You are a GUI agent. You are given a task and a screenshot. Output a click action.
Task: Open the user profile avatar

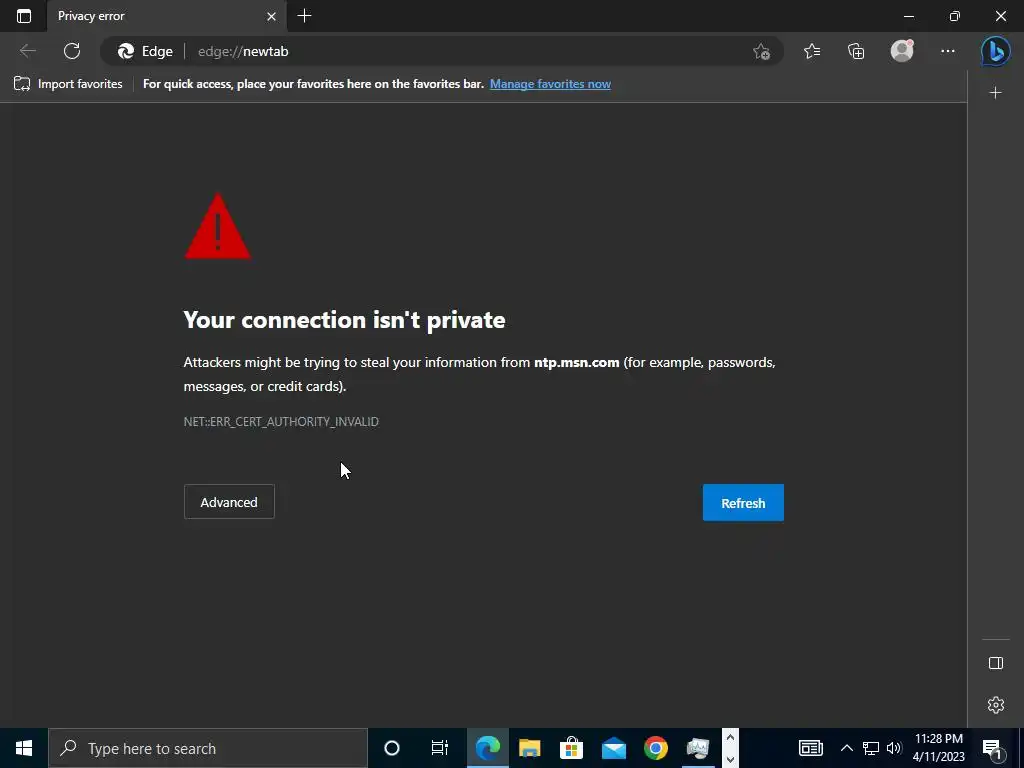pyautogui.click(x=902, y=51)
